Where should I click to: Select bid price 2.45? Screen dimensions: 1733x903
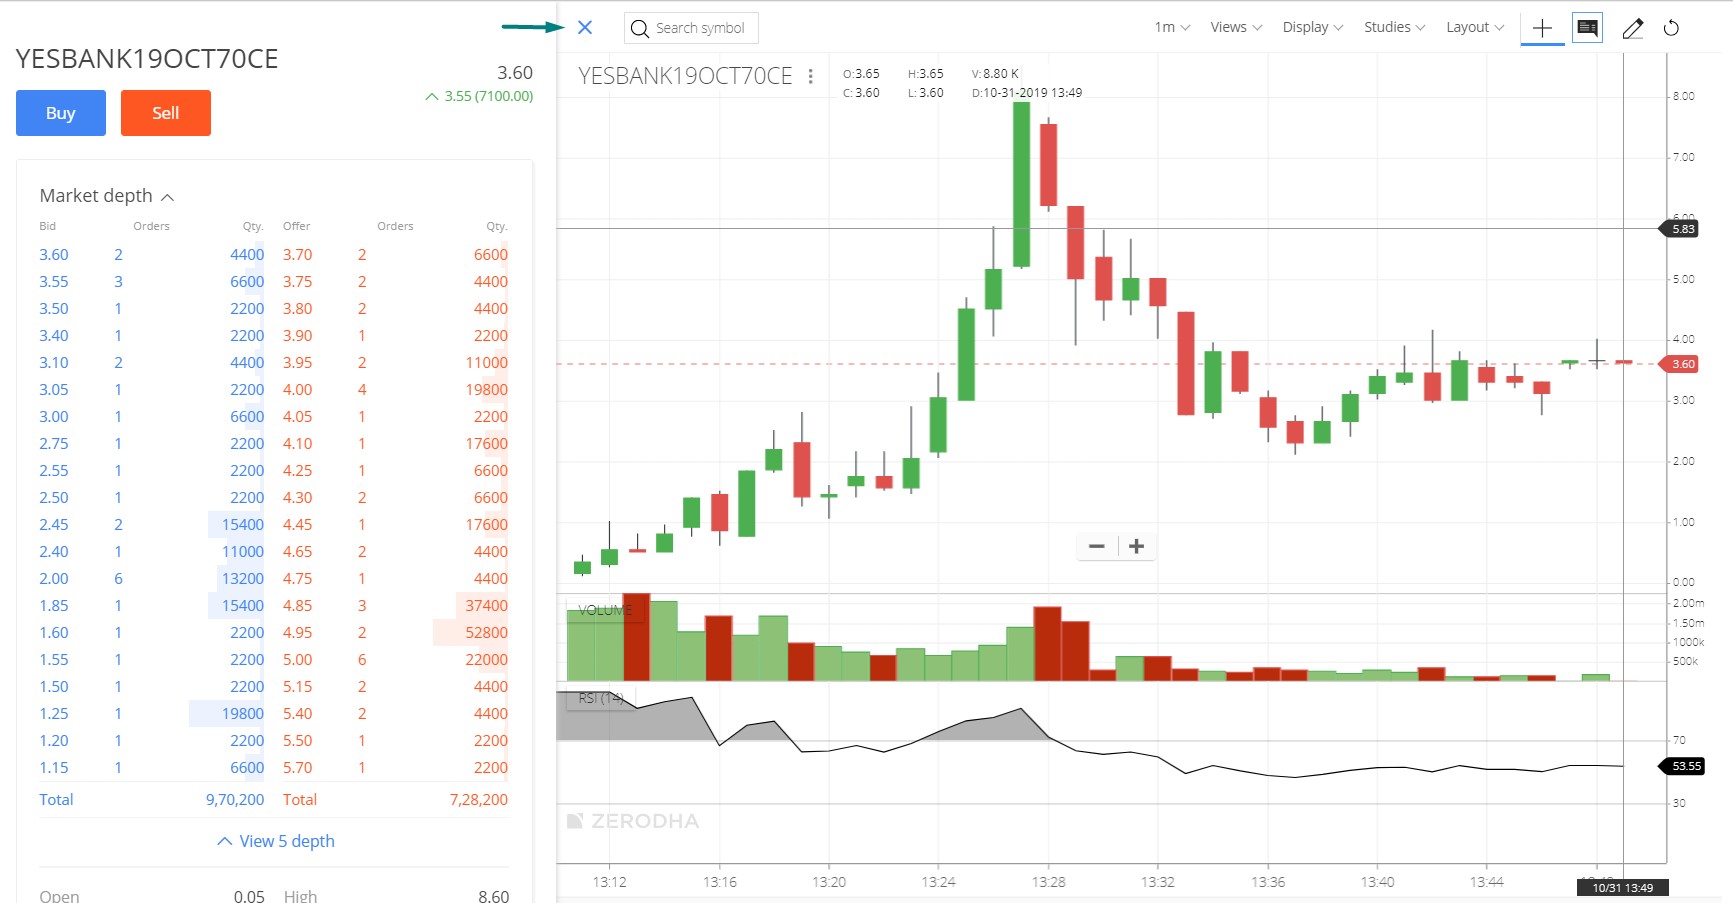(54, 524)
